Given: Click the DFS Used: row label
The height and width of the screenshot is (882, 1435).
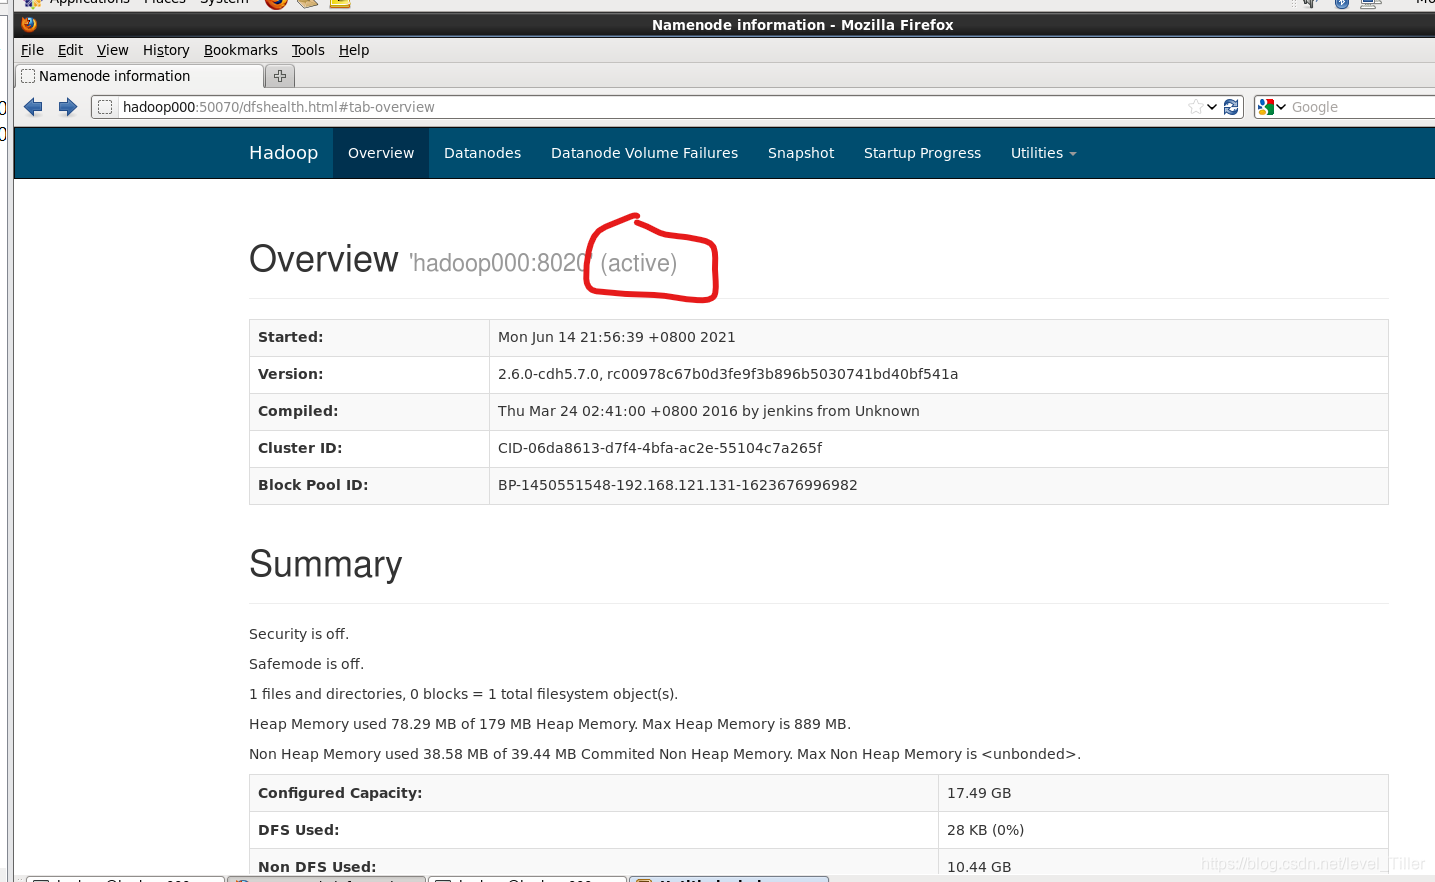Looking at the screenshot, I should 298,830.
